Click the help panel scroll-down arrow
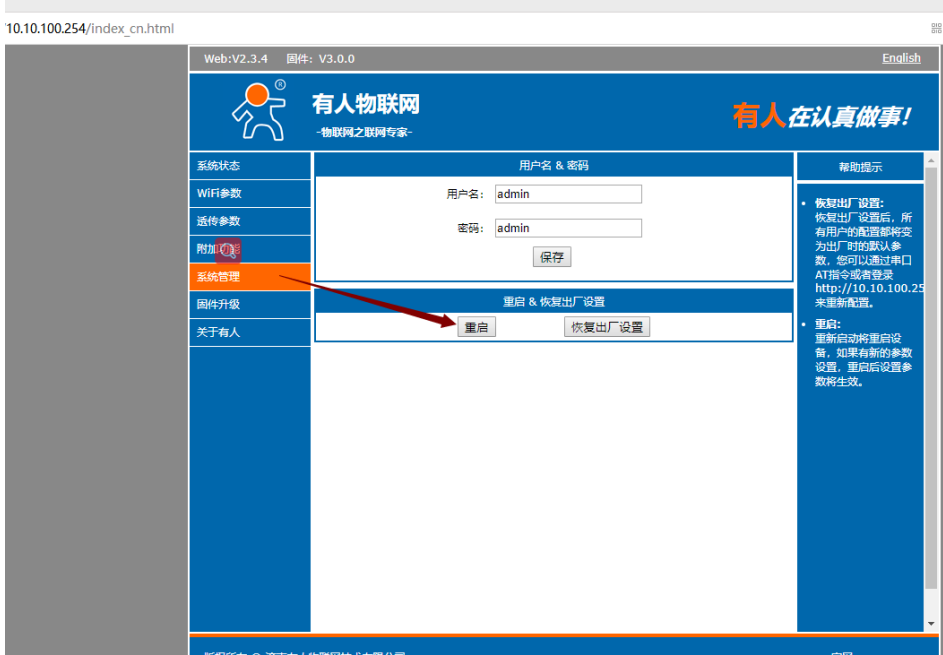This screenshot has width=943, height=655. click(931, 622)
